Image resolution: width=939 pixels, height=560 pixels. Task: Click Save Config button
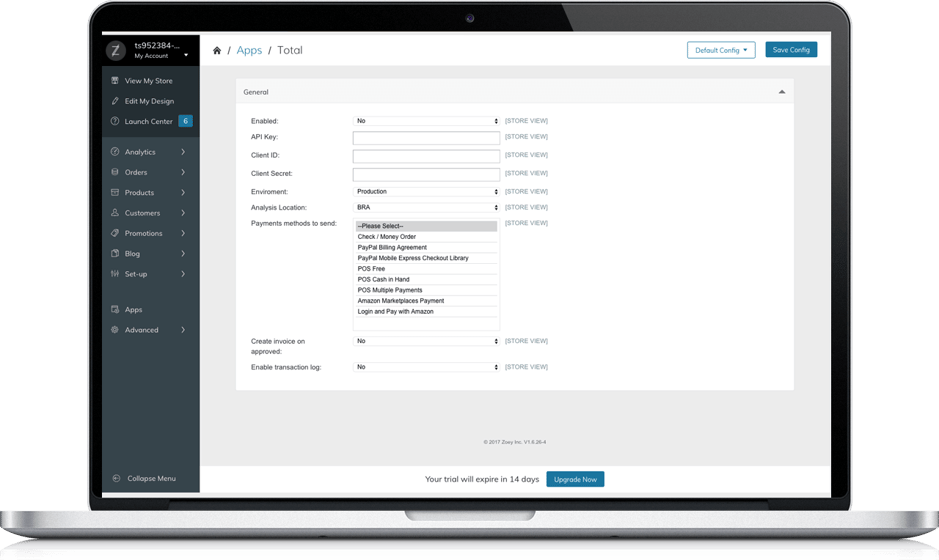(791, 50)
